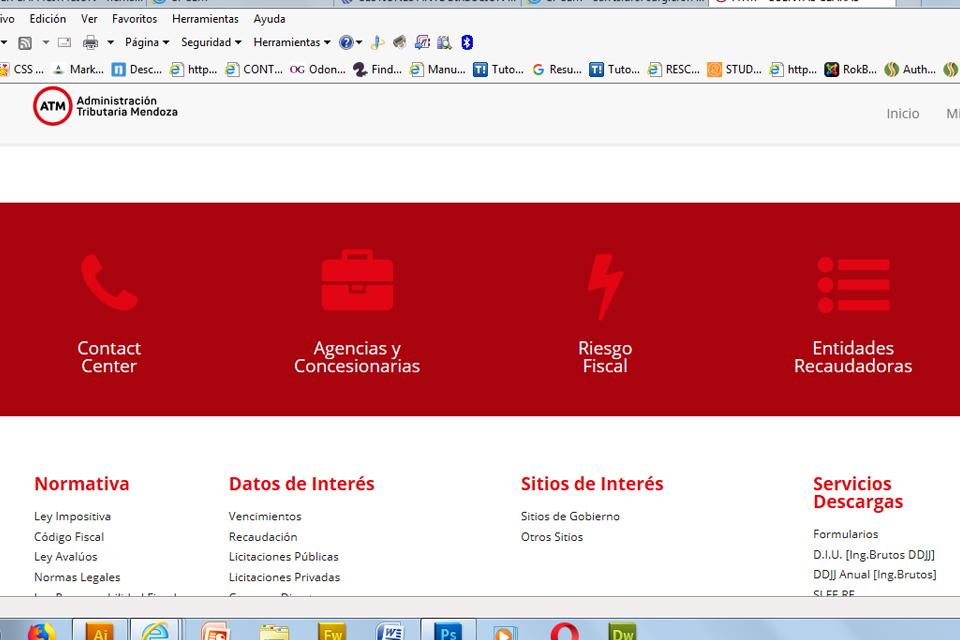Open the Formularios link
The image size is (960, 640).
[846, 534]
